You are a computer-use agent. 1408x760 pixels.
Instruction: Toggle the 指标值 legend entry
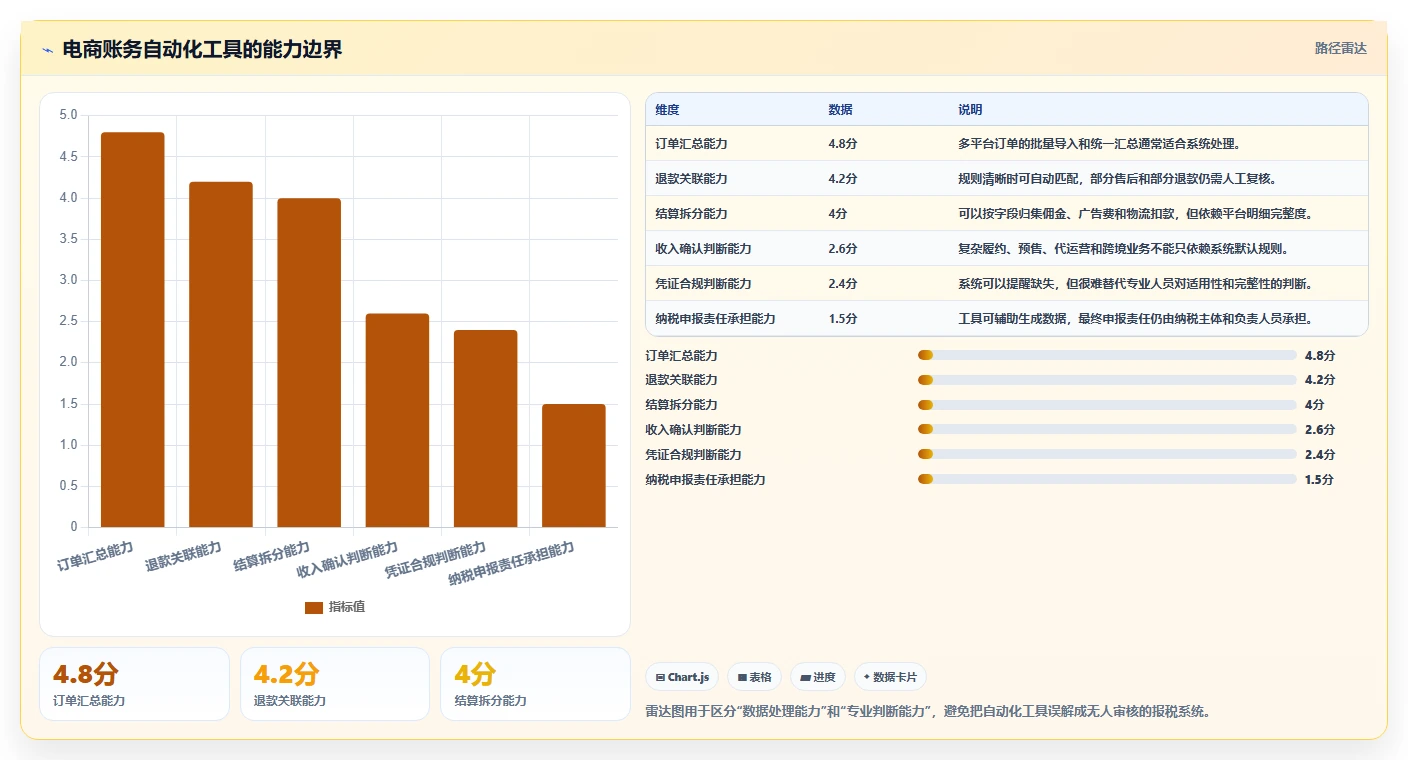(335, 607)
